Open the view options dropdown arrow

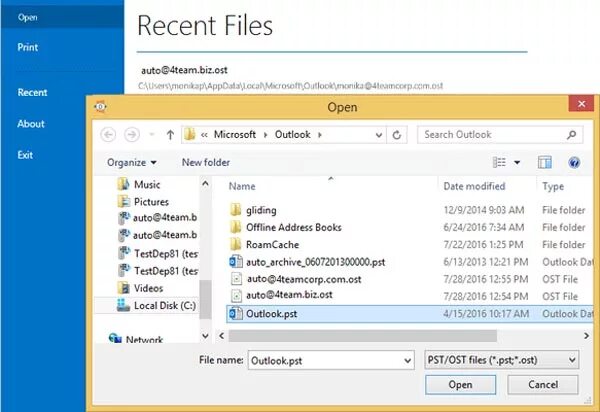click(x=517, y=163)
